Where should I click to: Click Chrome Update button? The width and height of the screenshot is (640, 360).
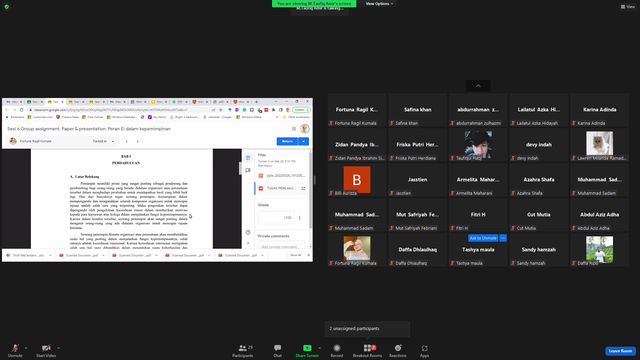[301, 110]
